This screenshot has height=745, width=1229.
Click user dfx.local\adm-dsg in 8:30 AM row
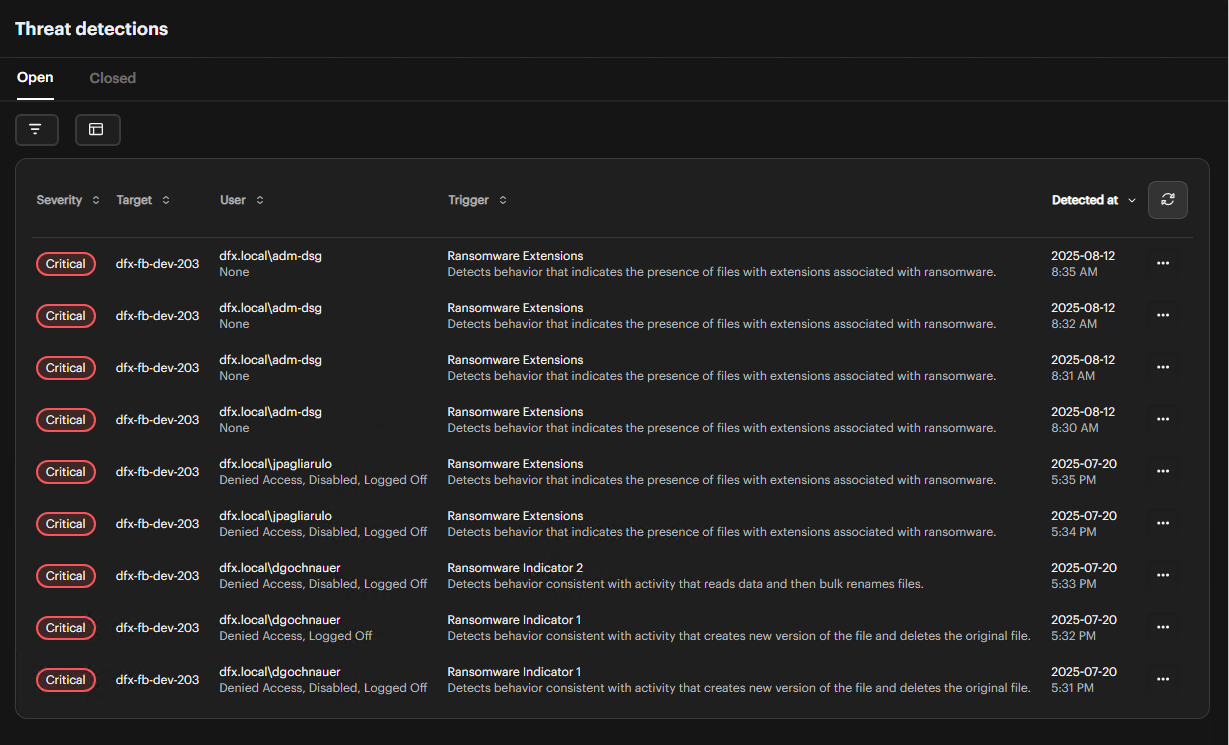pos(271,412)
